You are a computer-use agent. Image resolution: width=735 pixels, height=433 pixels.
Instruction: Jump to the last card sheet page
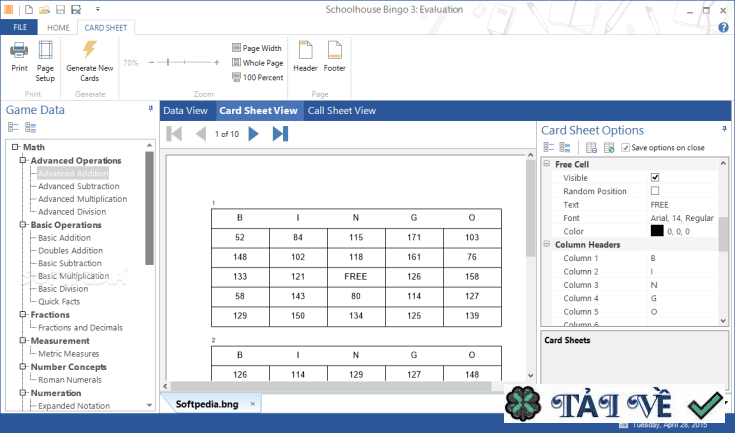point(280,133)
